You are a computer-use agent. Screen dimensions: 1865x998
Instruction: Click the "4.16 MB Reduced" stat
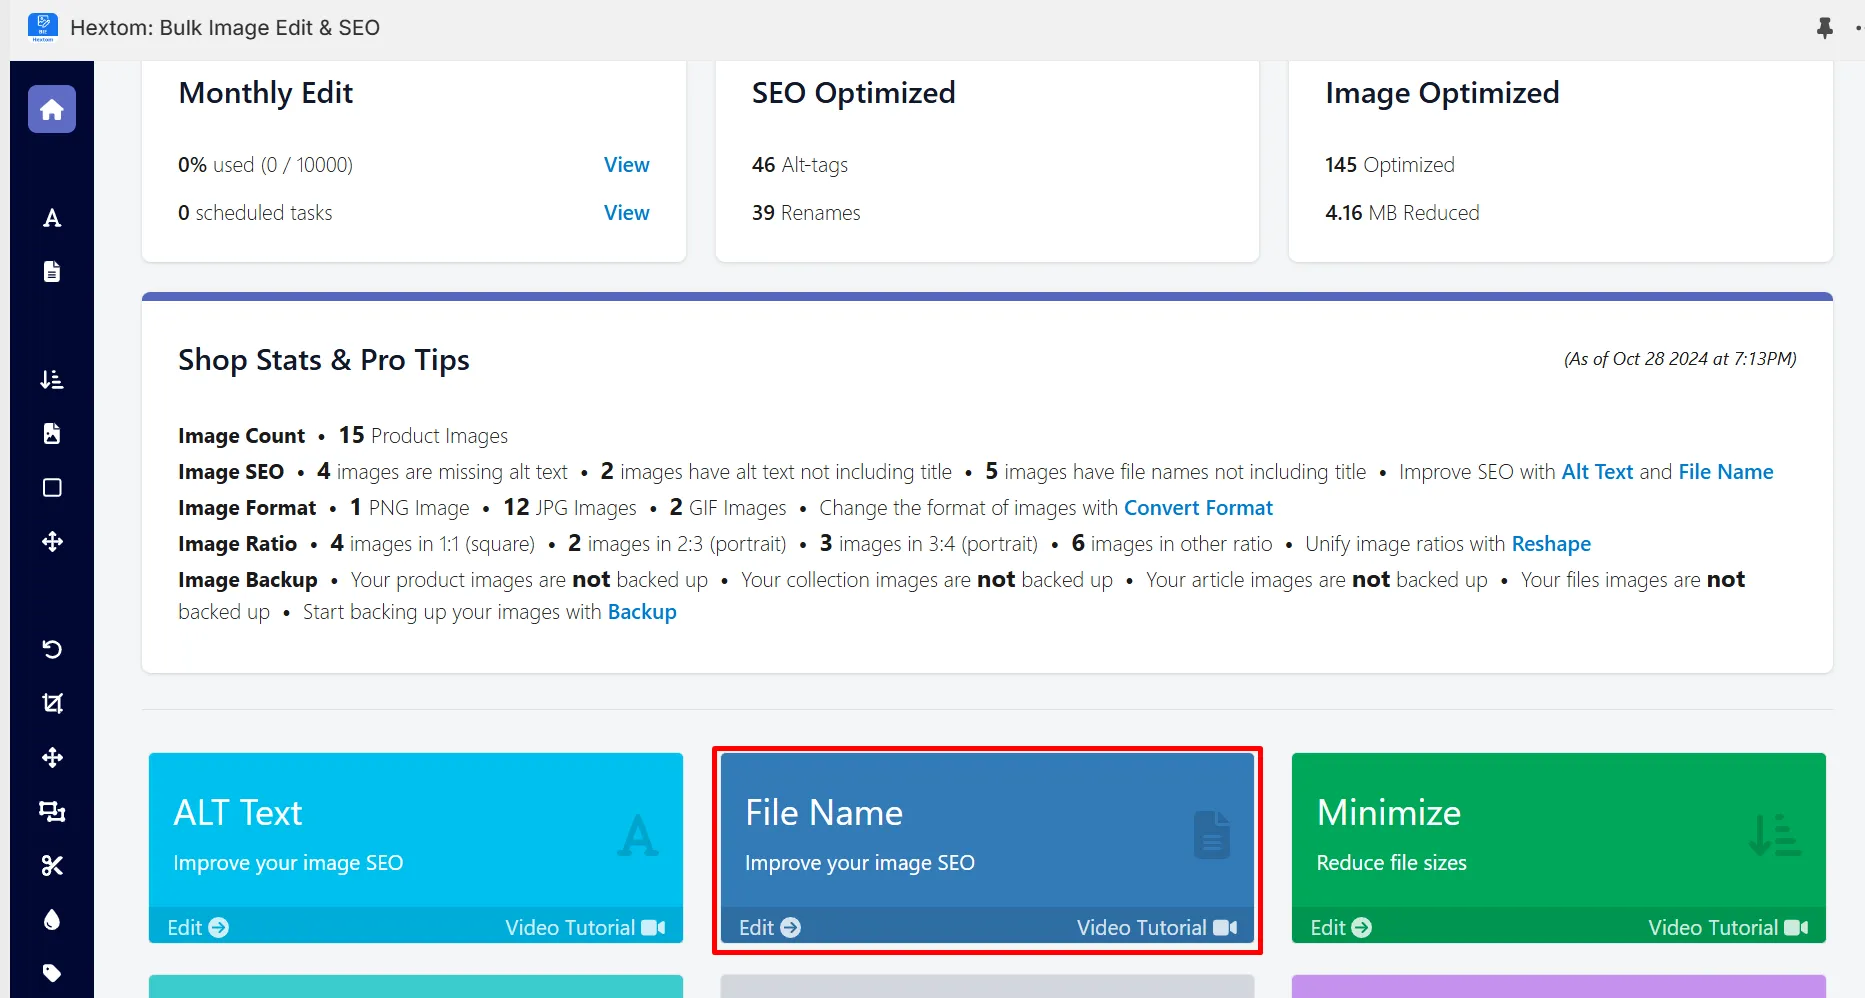(1402, 213)
